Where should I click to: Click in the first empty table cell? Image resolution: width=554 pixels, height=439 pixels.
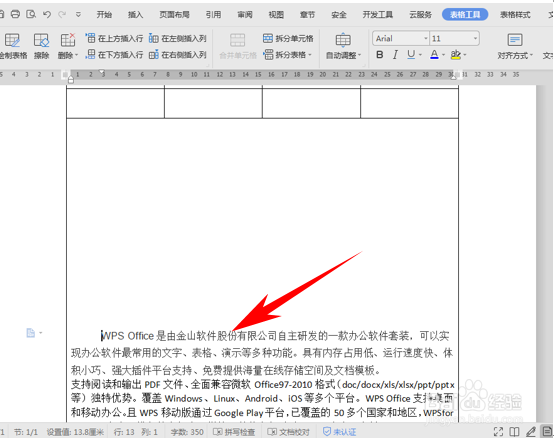coord(115,103)
